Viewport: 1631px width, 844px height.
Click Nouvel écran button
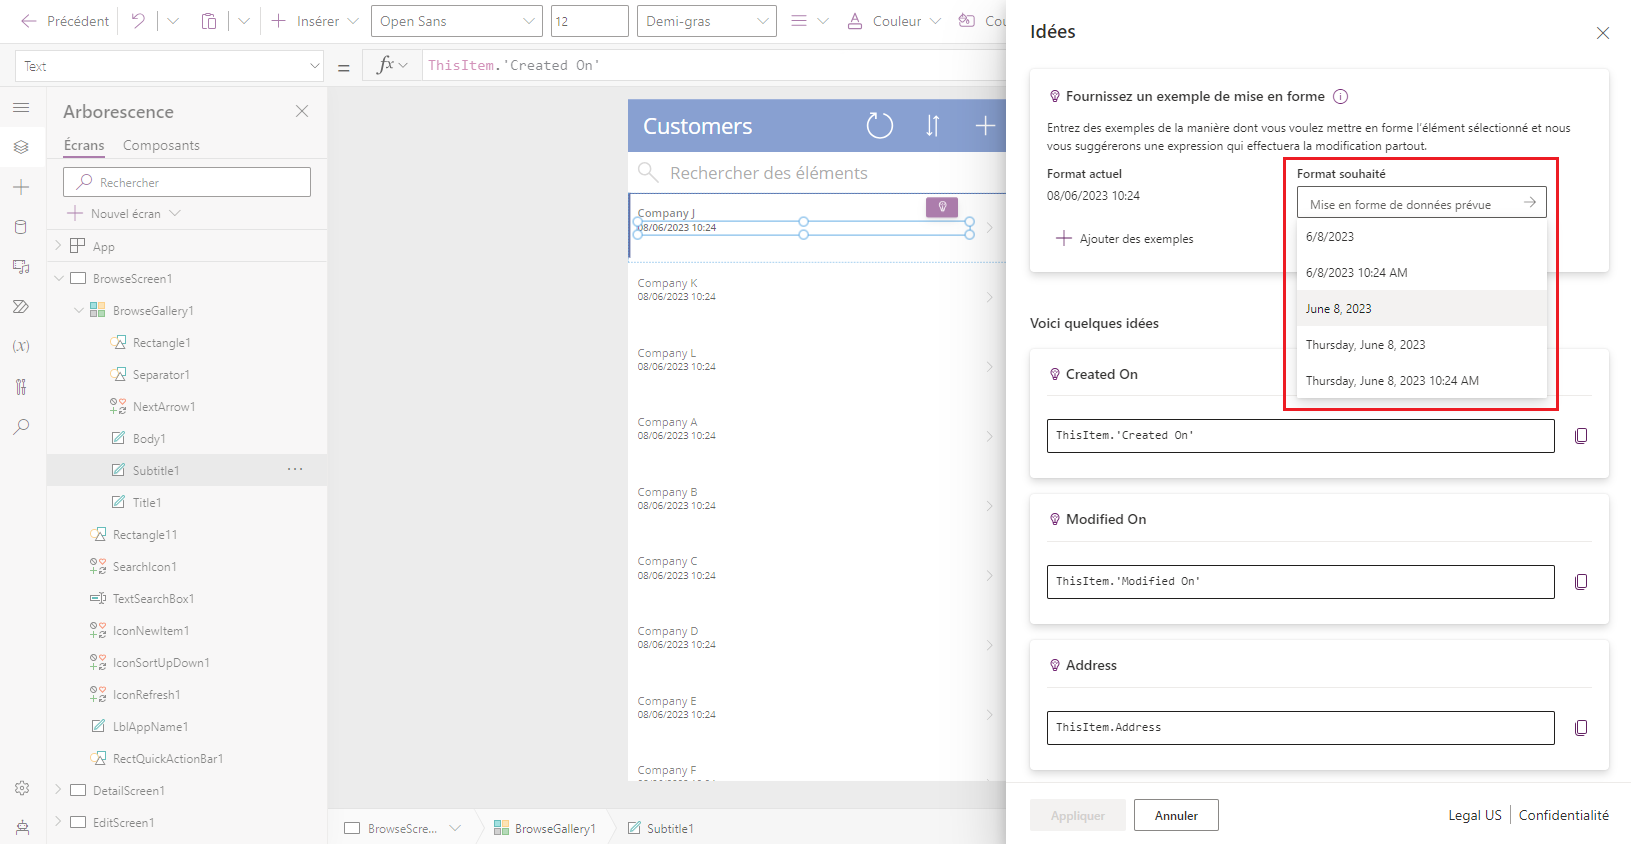pos(124,213)
